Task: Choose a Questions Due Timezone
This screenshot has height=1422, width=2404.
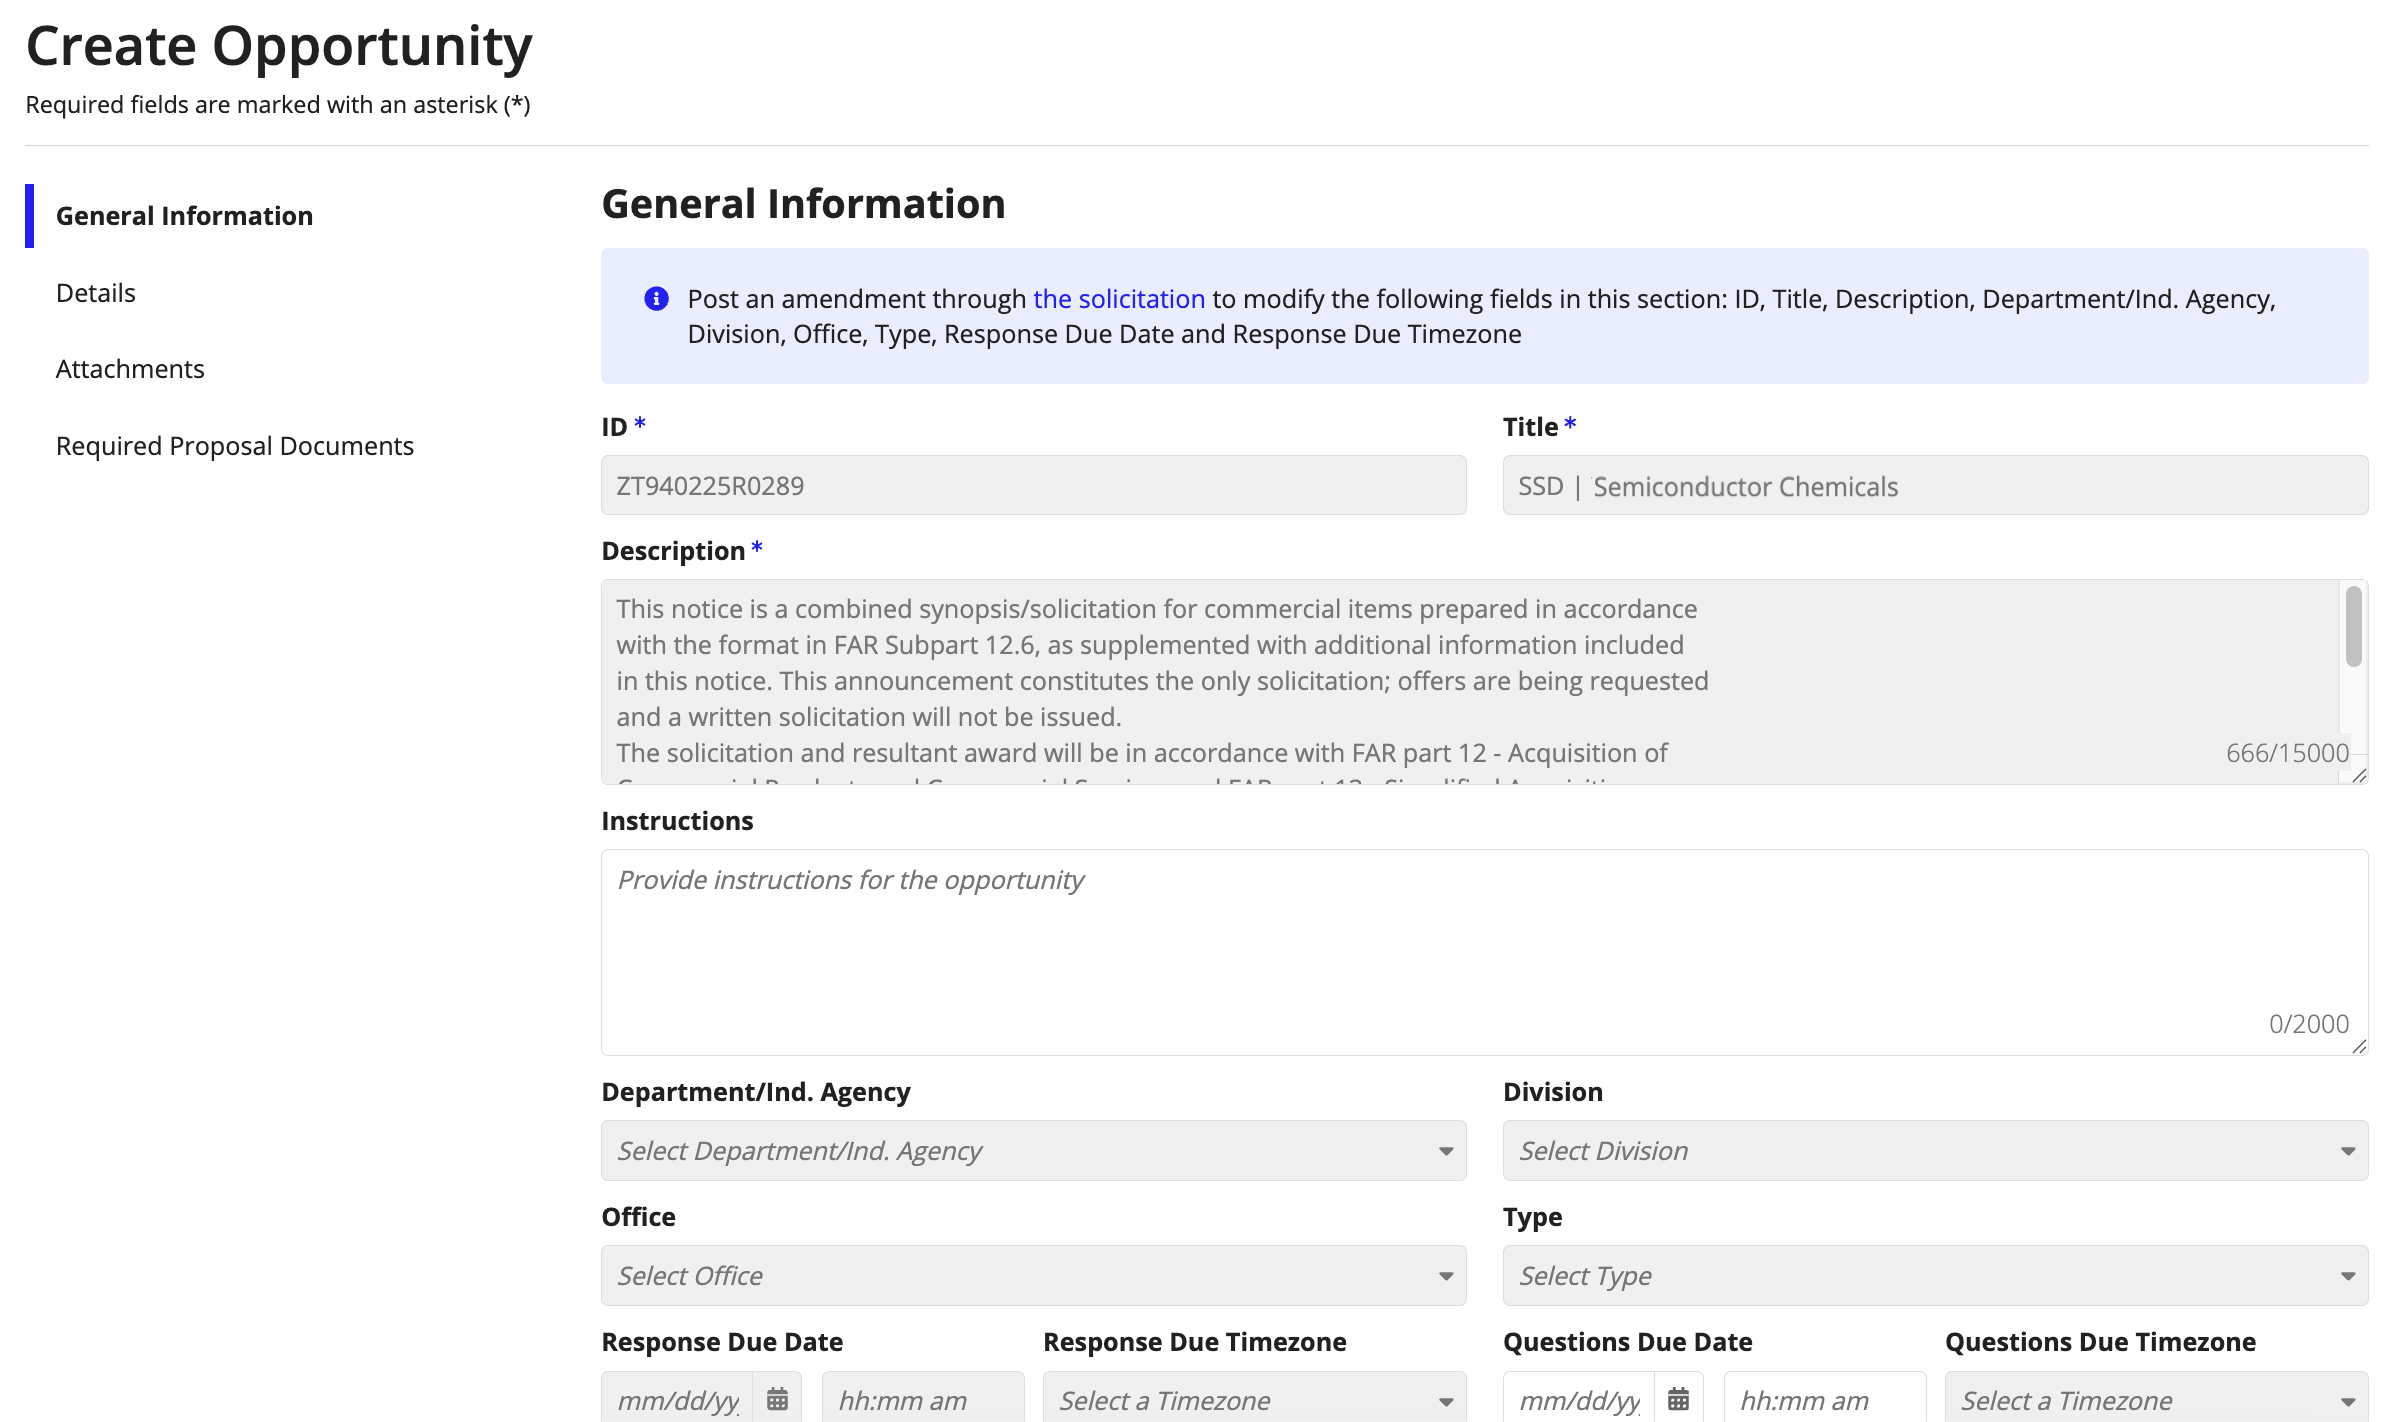Action: click(x=2156, y=1399)
